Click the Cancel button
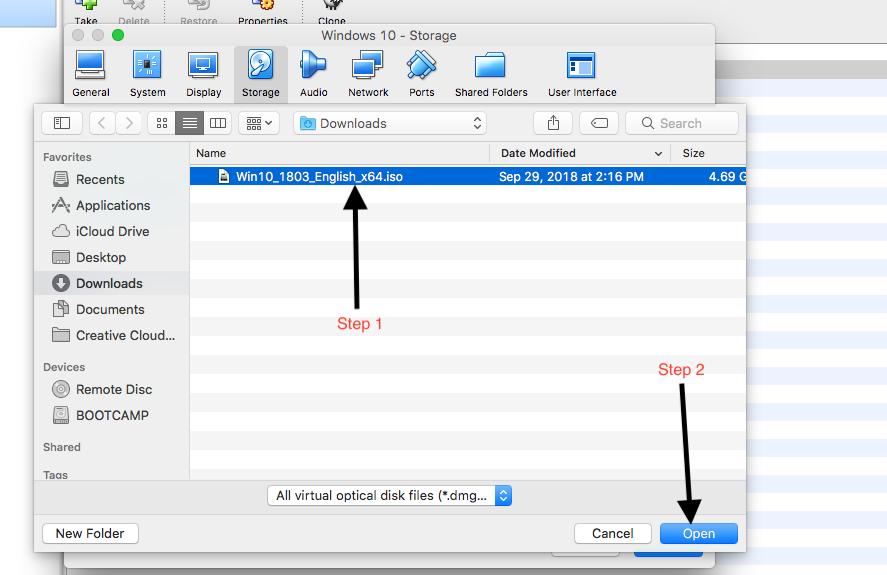The image size is (887, 575). pyautogui.click(x=612, y=533)
